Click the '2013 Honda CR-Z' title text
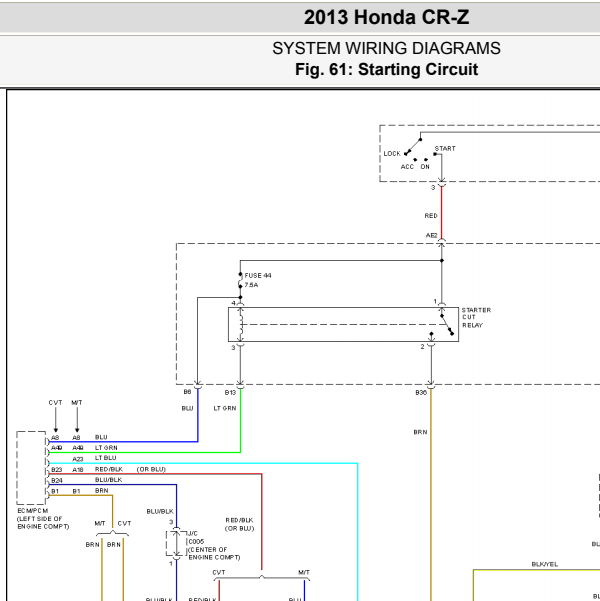Viewport: 600px width, 601px height. 386,17
